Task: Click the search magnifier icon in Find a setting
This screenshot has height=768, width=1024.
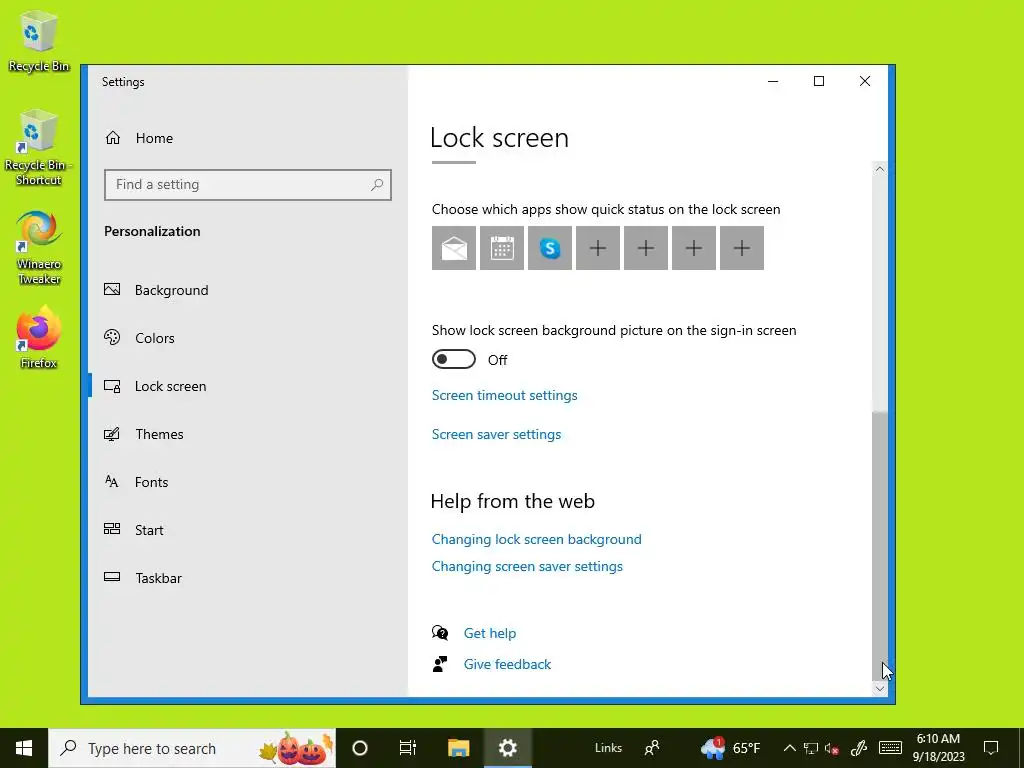Action: (x=377, y=185)
